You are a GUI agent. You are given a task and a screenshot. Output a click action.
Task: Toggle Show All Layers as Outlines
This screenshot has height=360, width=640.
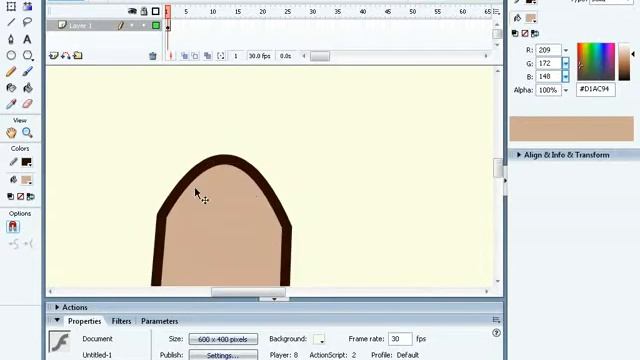[x=156, y=11]
